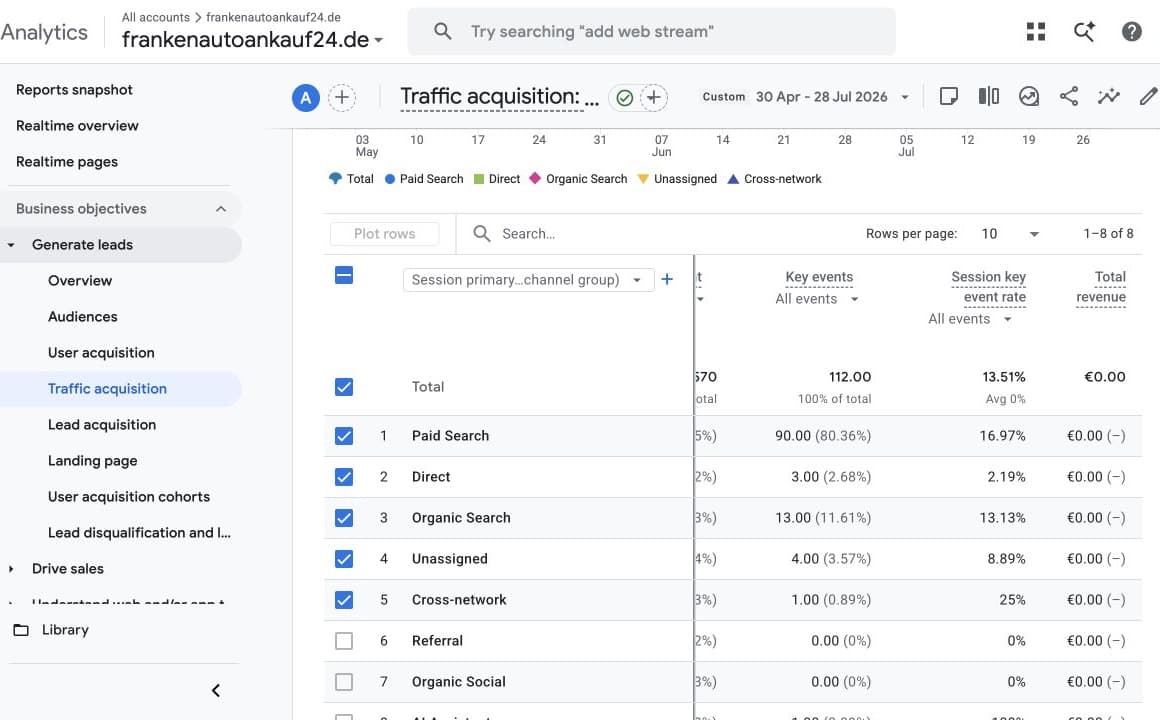Click the Analytics logo text
This screenshot has width=1160, height=720.
pyautogui.click(x=44, y=32)
